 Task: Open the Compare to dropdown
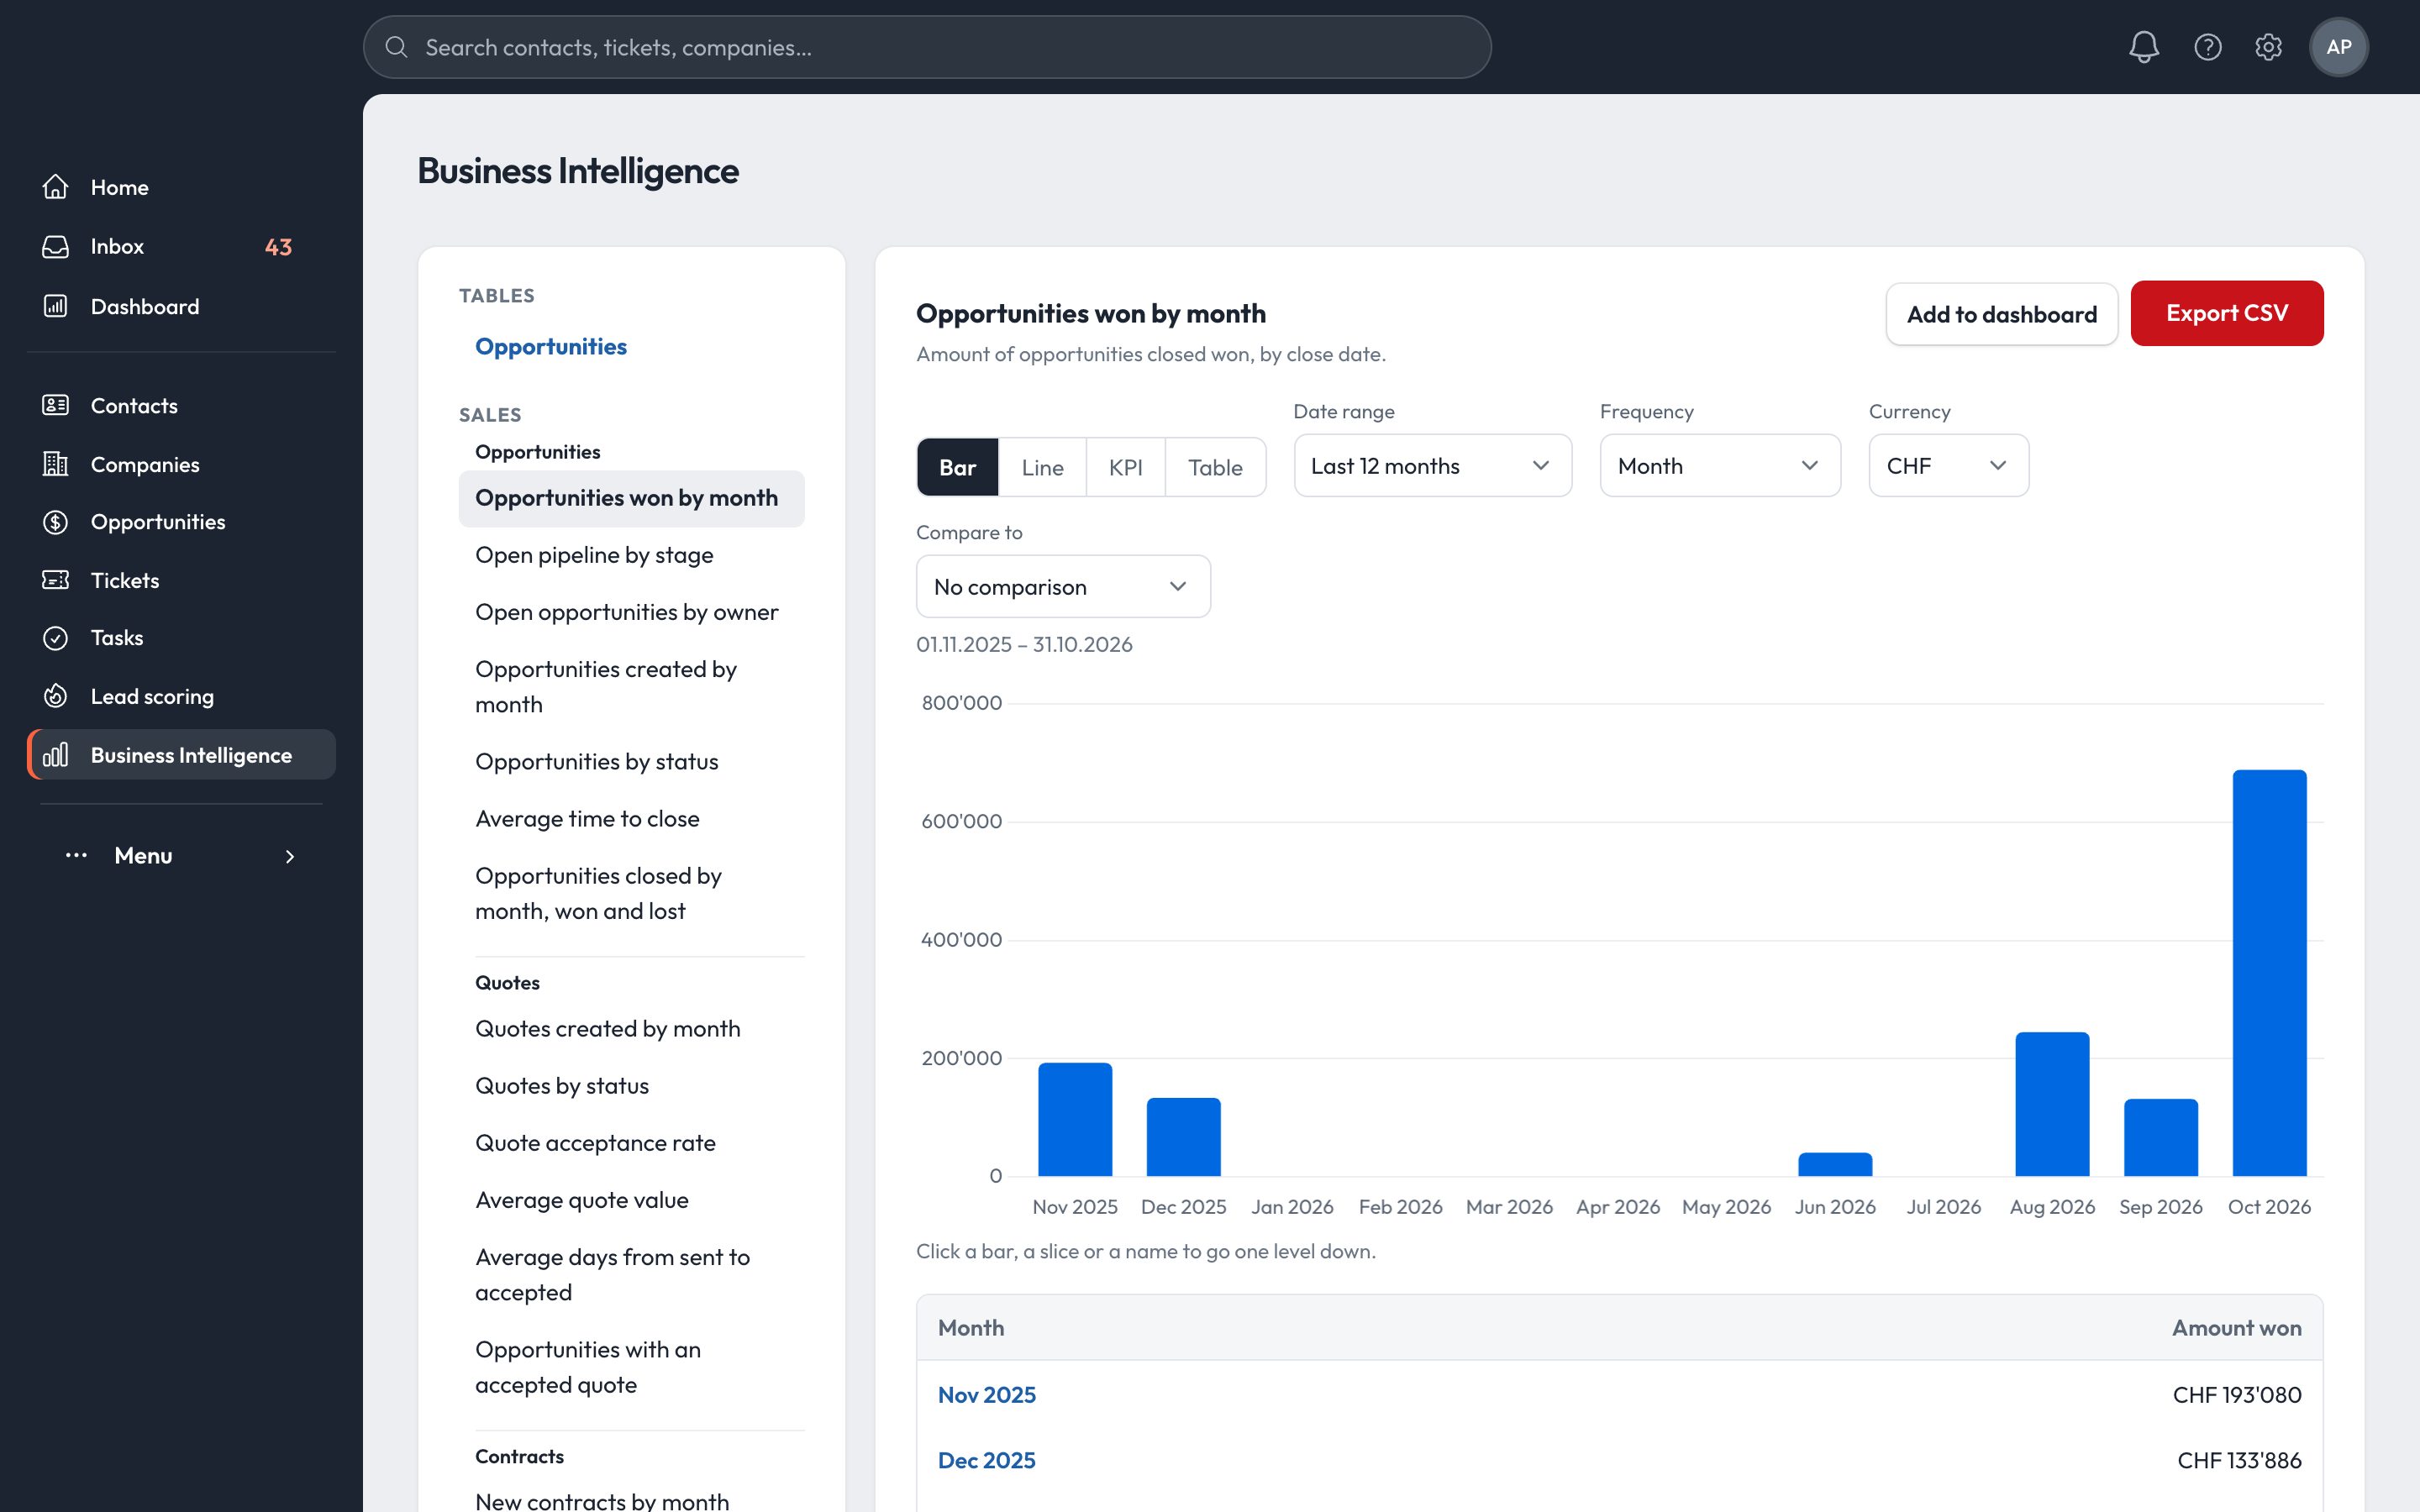1063,587
